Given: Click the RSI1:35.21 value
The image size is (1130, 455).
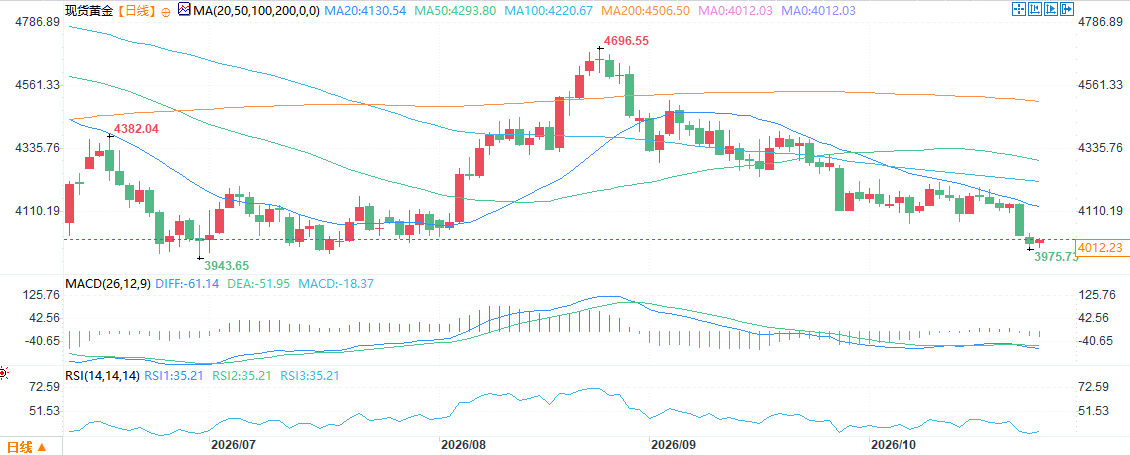Looking at the screenshot, I should (174, 376).
